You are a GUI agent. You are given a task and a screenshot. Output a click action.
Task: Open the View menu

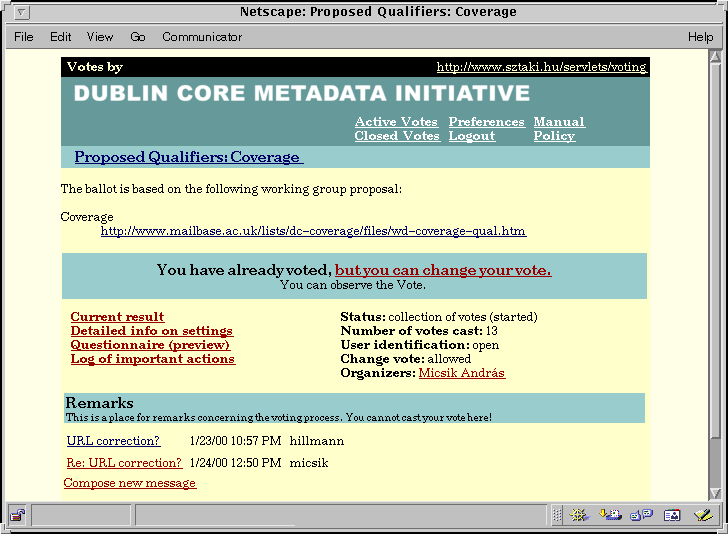pyautogui.click(x=100, y=37)
